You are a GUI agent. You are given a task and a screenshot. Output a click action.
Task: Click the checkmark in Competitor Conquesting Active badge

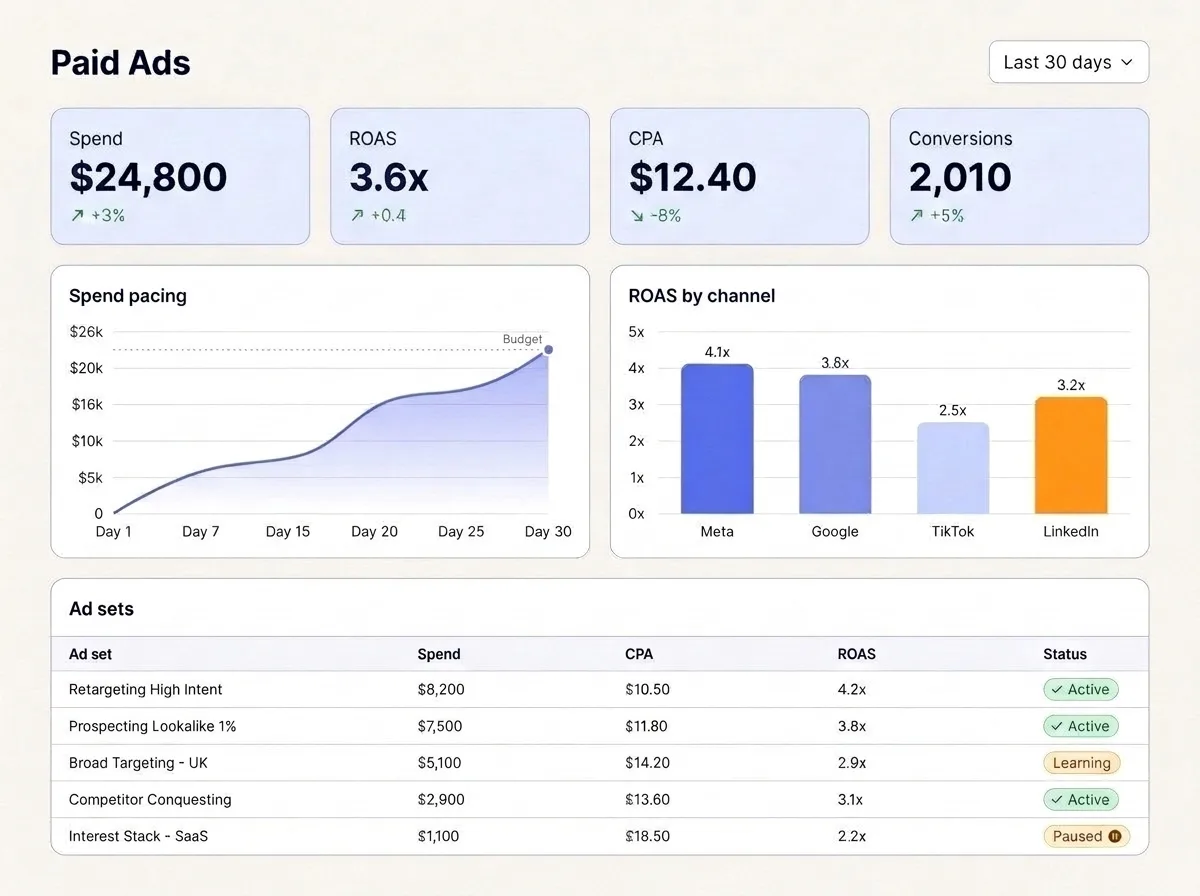[x=1056, y=800]
